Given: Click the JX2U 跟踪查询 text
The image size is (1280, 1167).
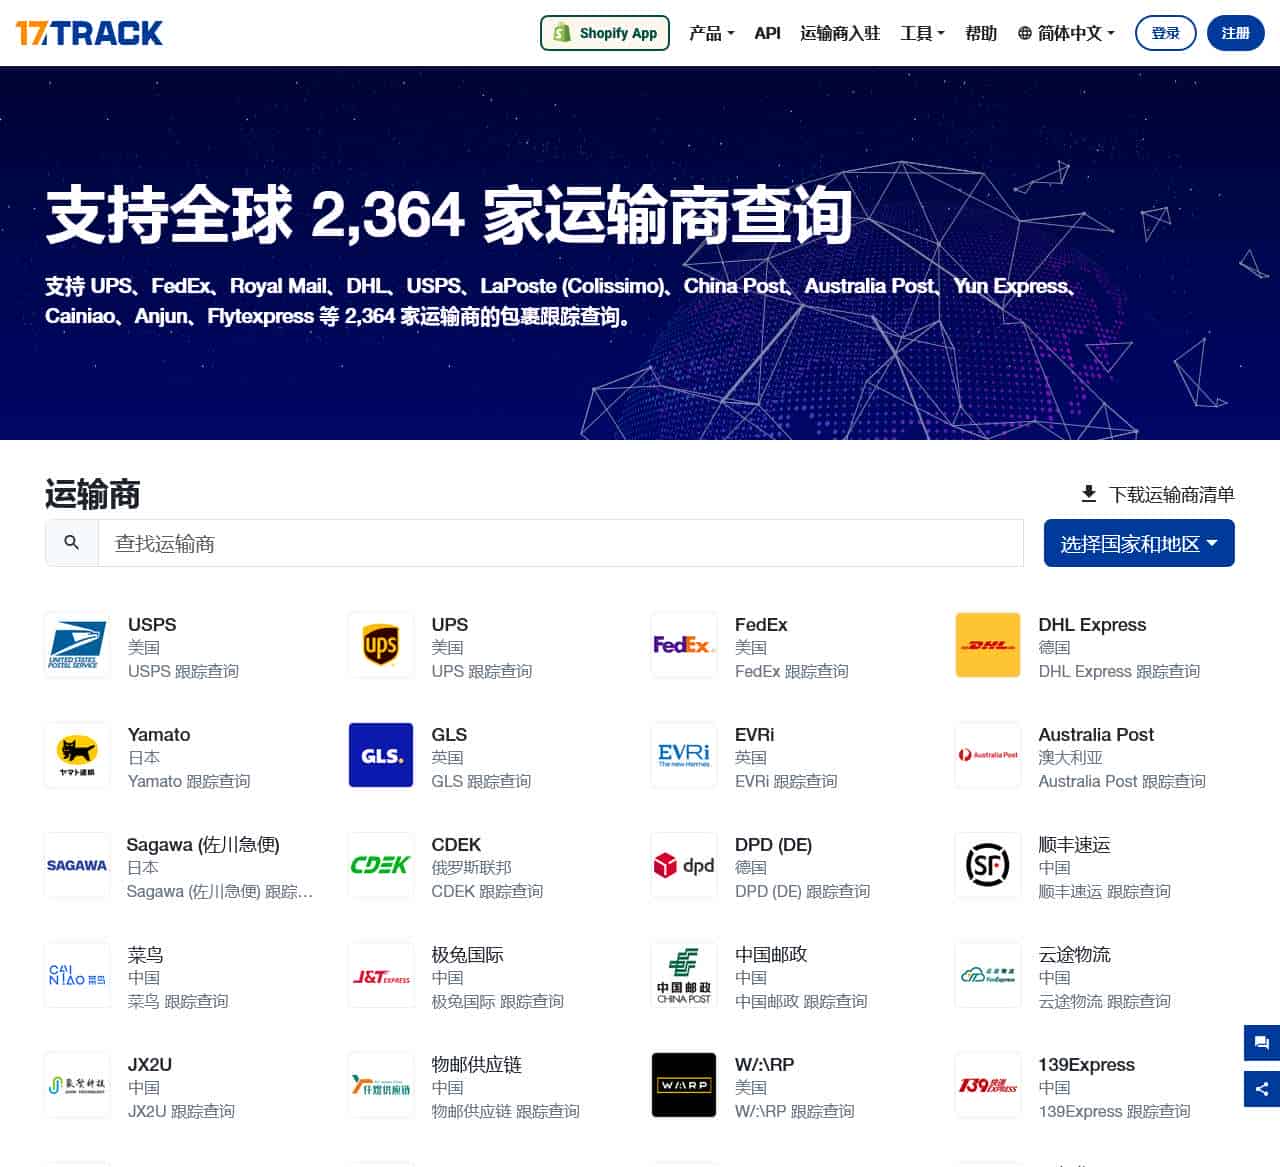Looking at the screenshot, I should (181, 1111).
